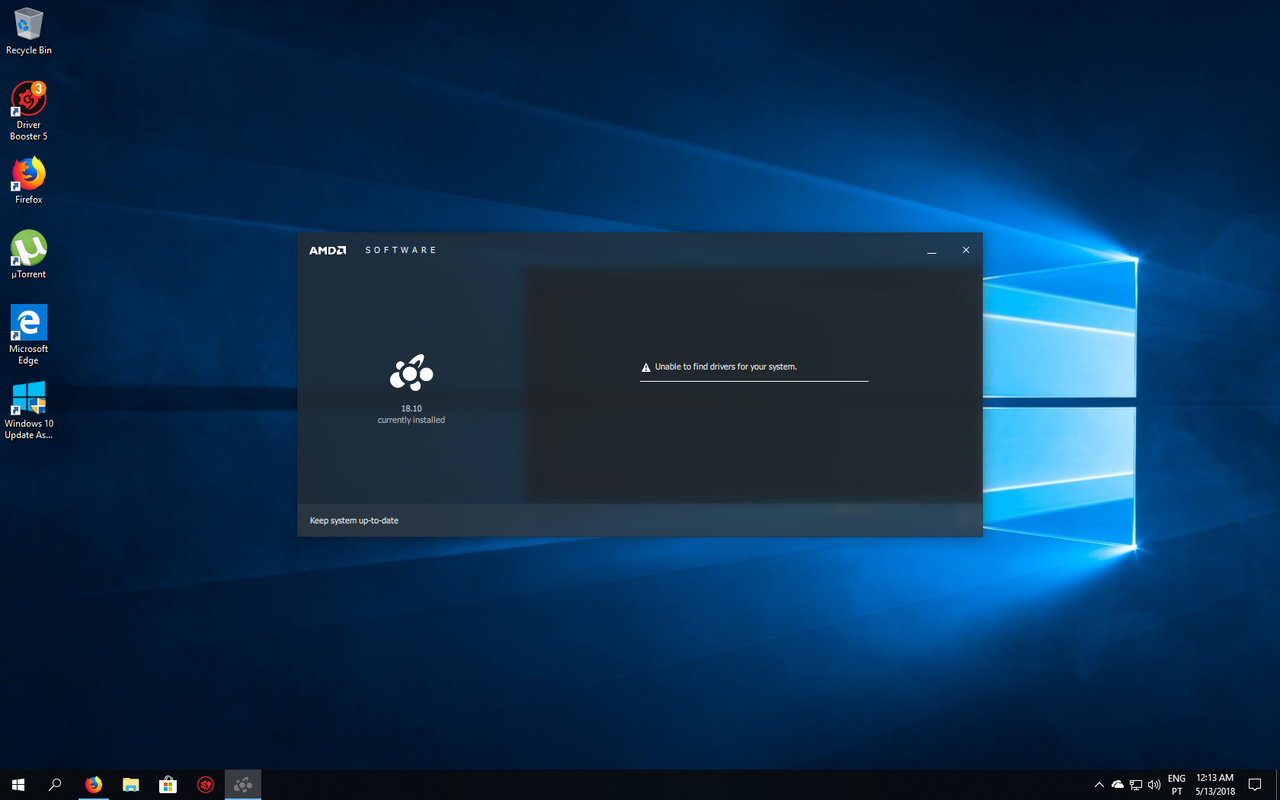Click the 'SOFTWARE' title text
The image size is (1280, 800).
click(401, 250)
